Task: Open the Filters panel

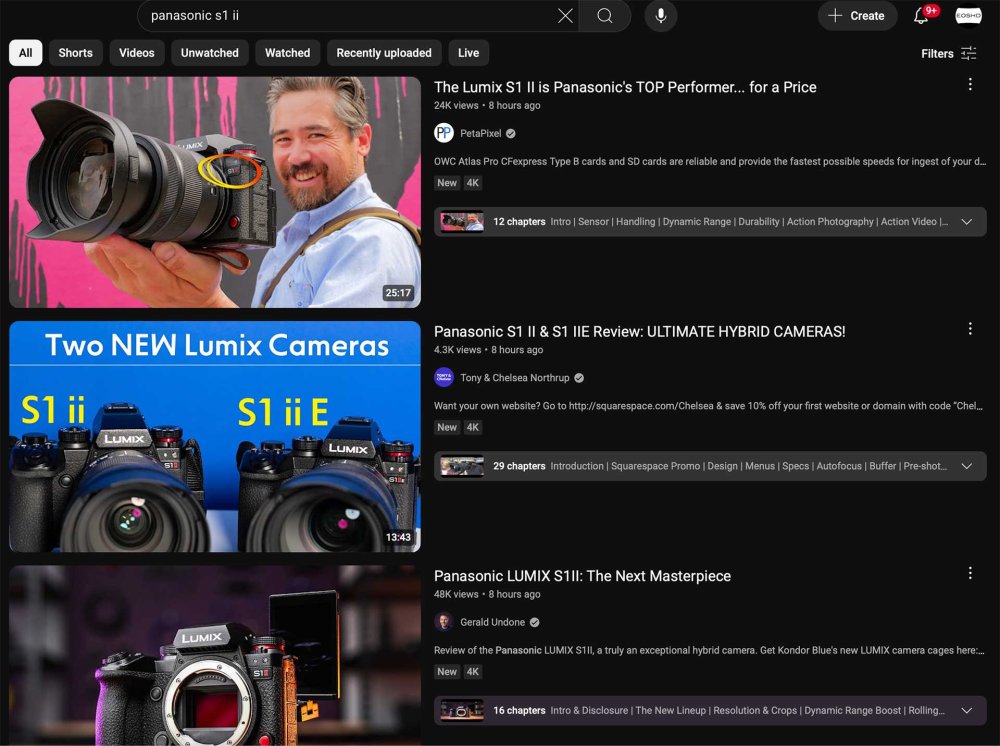Action: [x=948, y=54]
